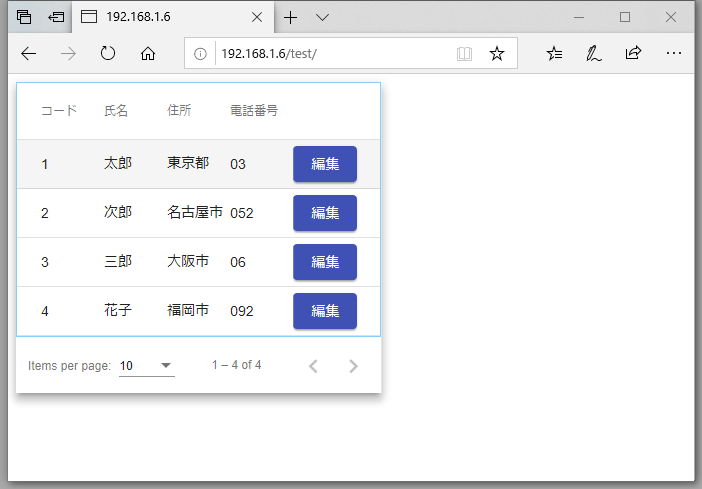Open a new tab with plus button

coord(291,17)
